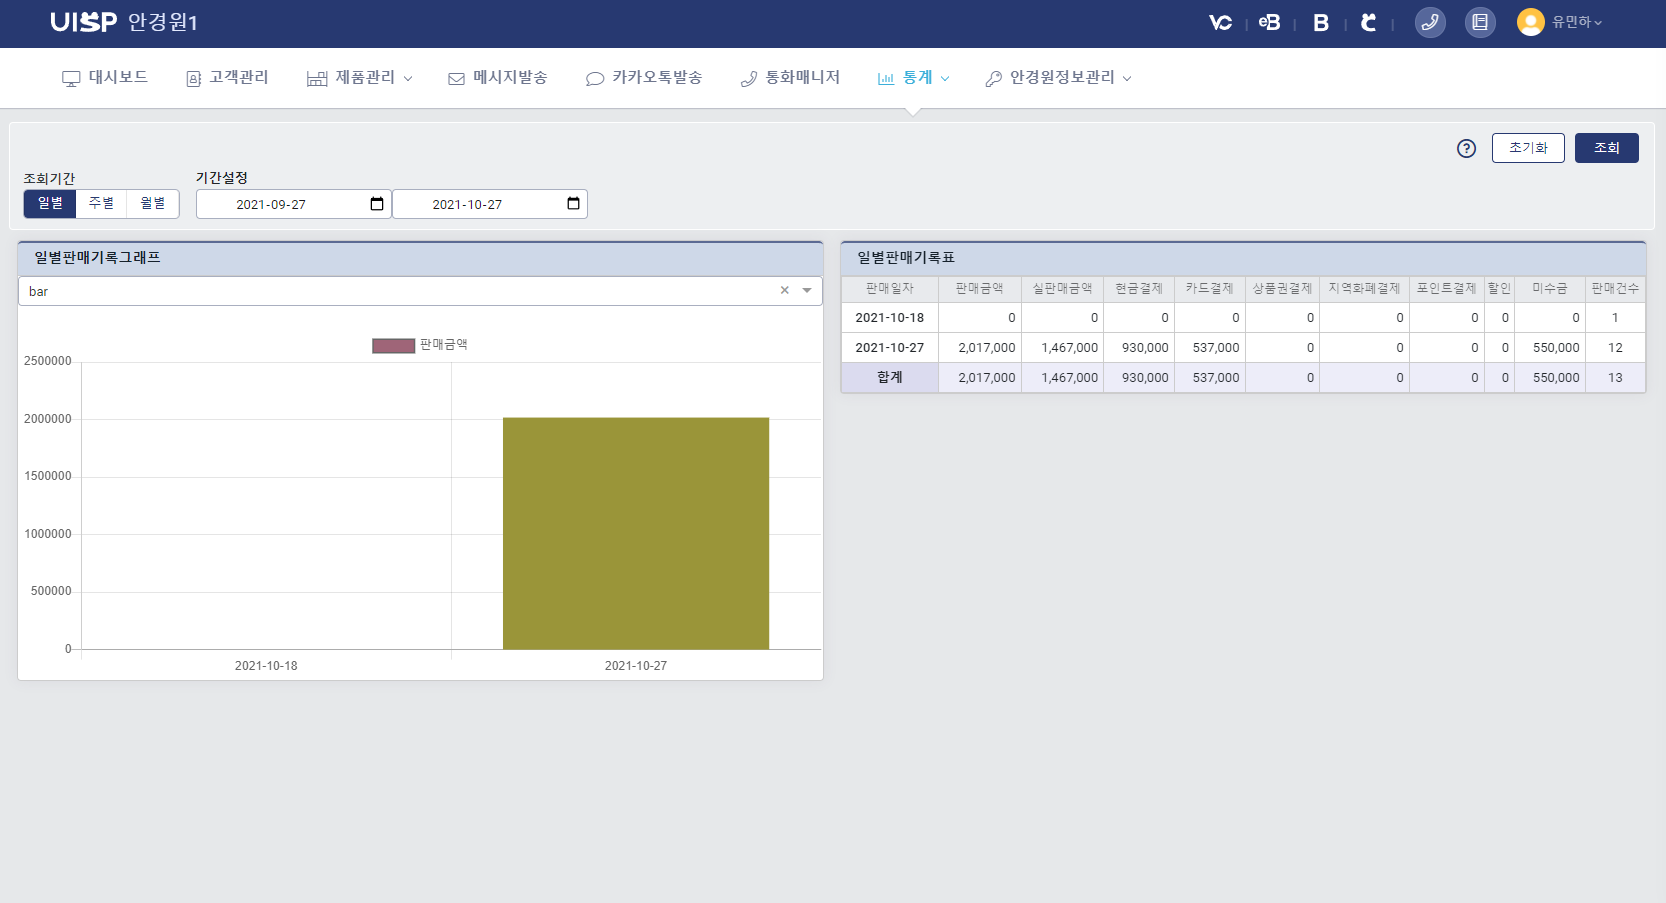
Task: Open the contacts book icon in header
Action: [1480, 22]
